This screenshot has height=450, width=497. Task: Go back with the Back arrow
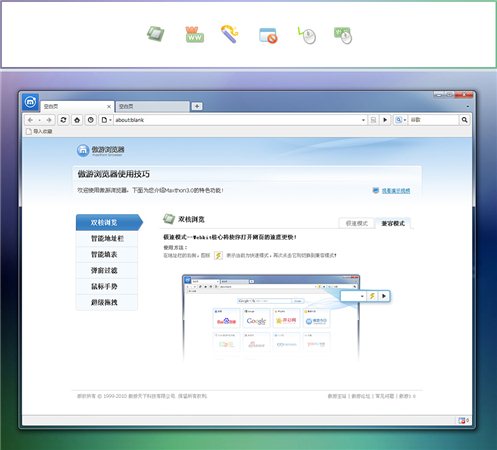[x=30, y=120]
